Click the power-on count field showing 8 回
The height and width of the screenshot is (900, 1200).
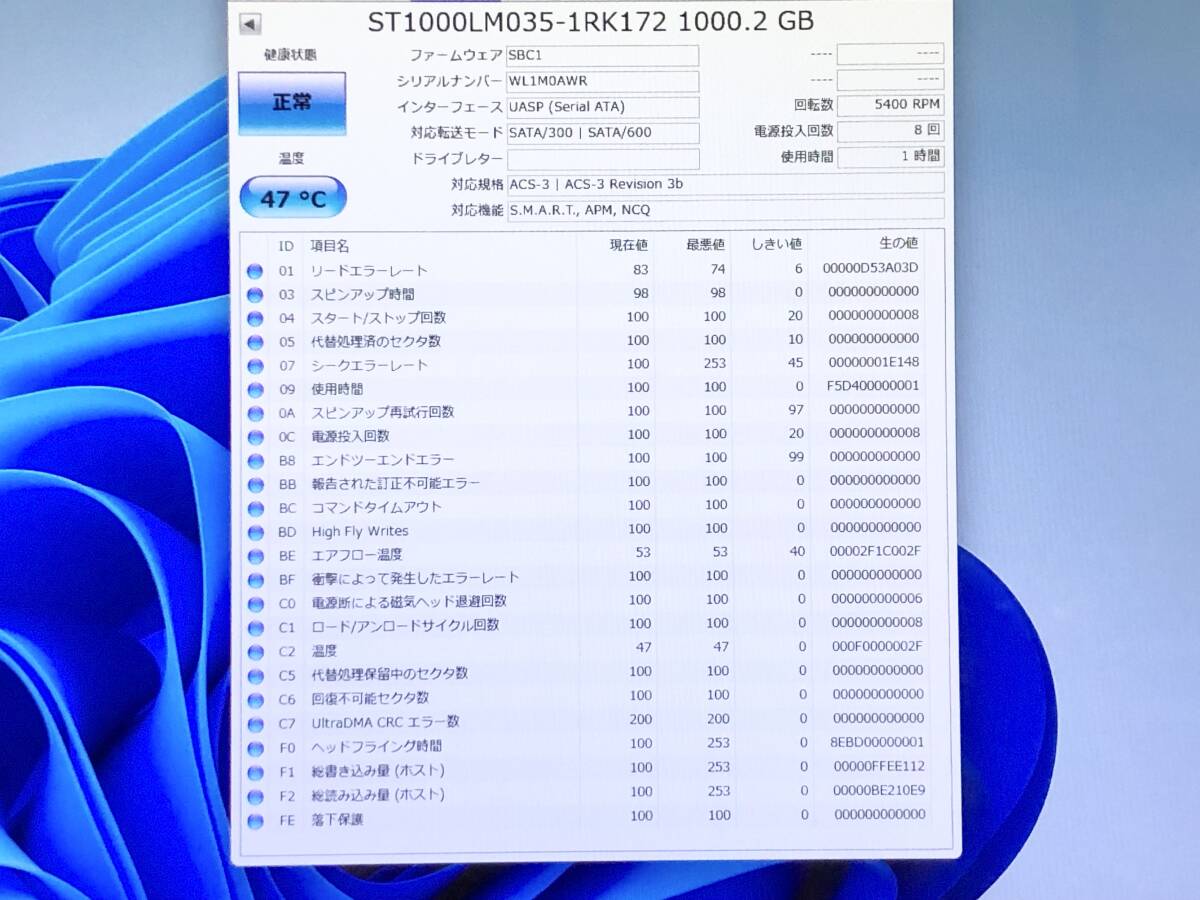click(x=890, y=131)
